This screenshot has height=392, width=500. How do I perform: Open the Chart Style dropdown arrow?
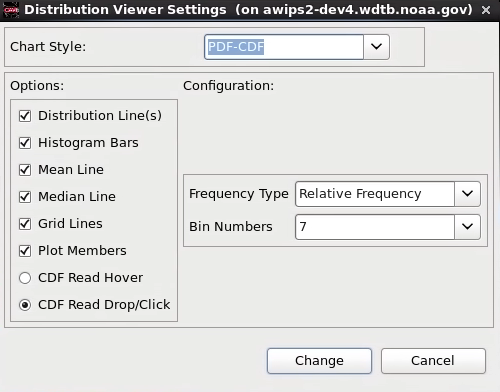(x=376, y=47)
